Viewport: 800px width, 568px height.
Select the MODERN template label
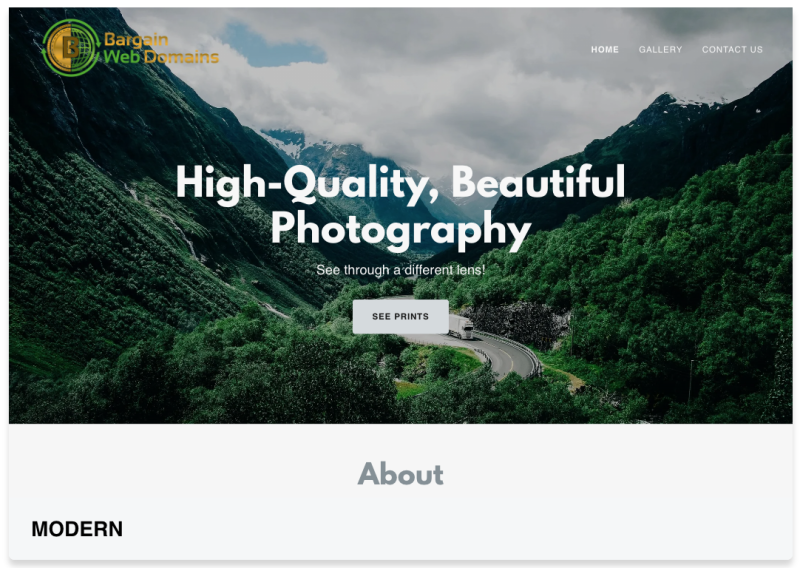[77, 529]
